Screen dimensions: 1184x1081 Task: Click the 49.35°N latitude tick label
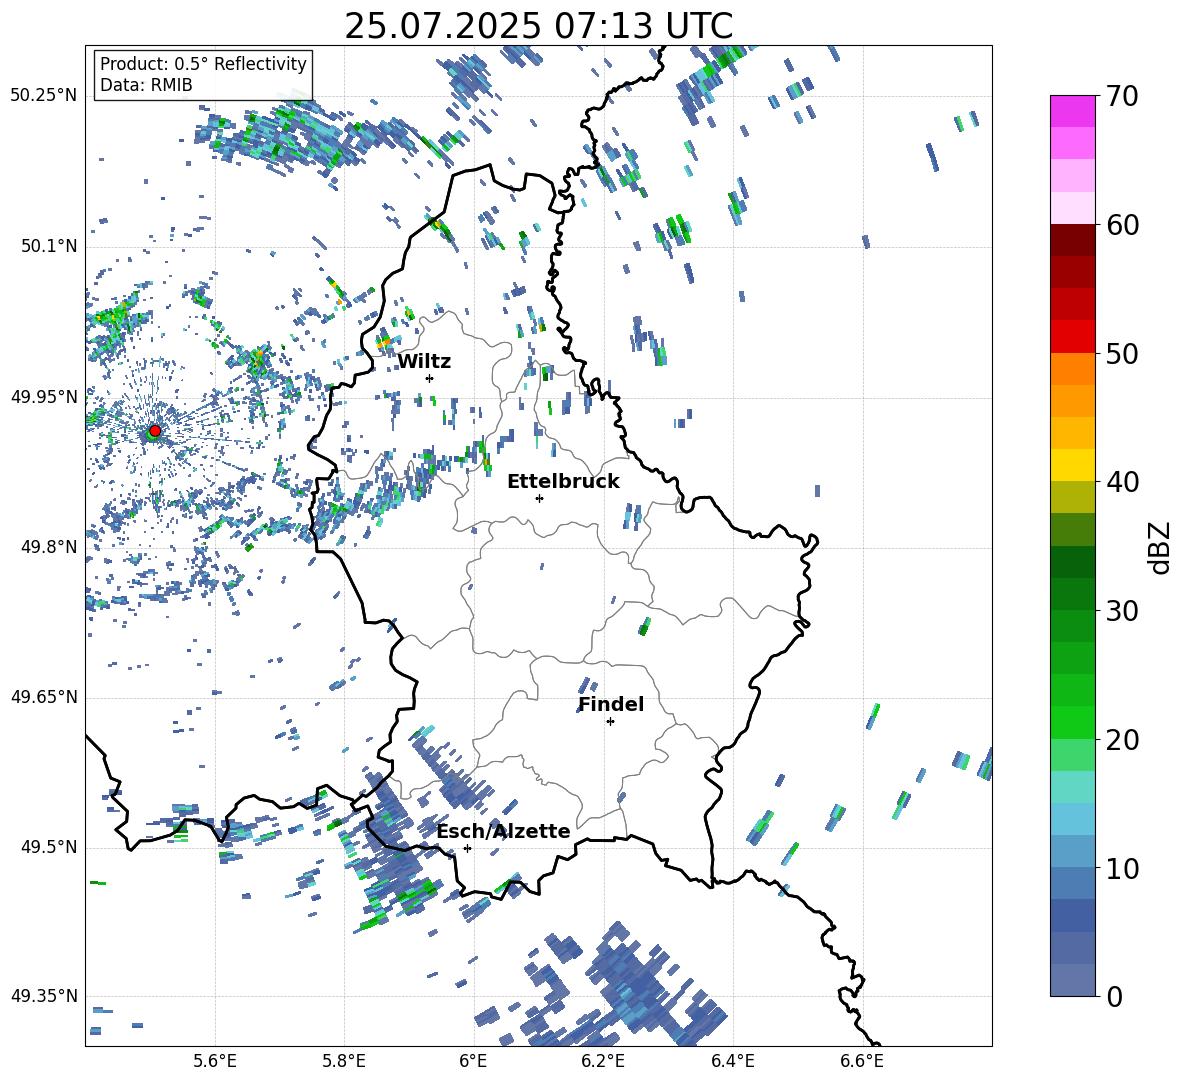(x=44, y=996)
